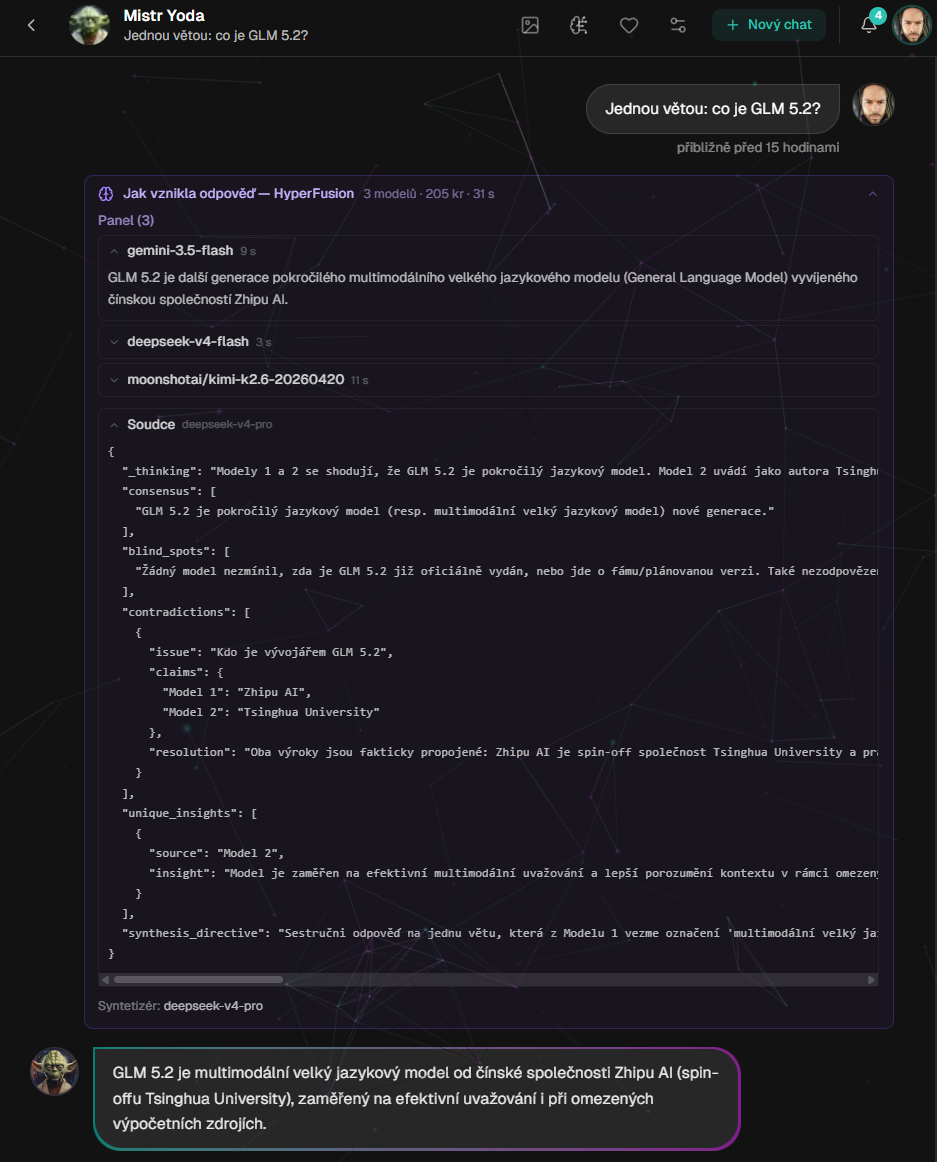Click the horizontal scrollbar thumb under JSON

(x=198, y=980)
